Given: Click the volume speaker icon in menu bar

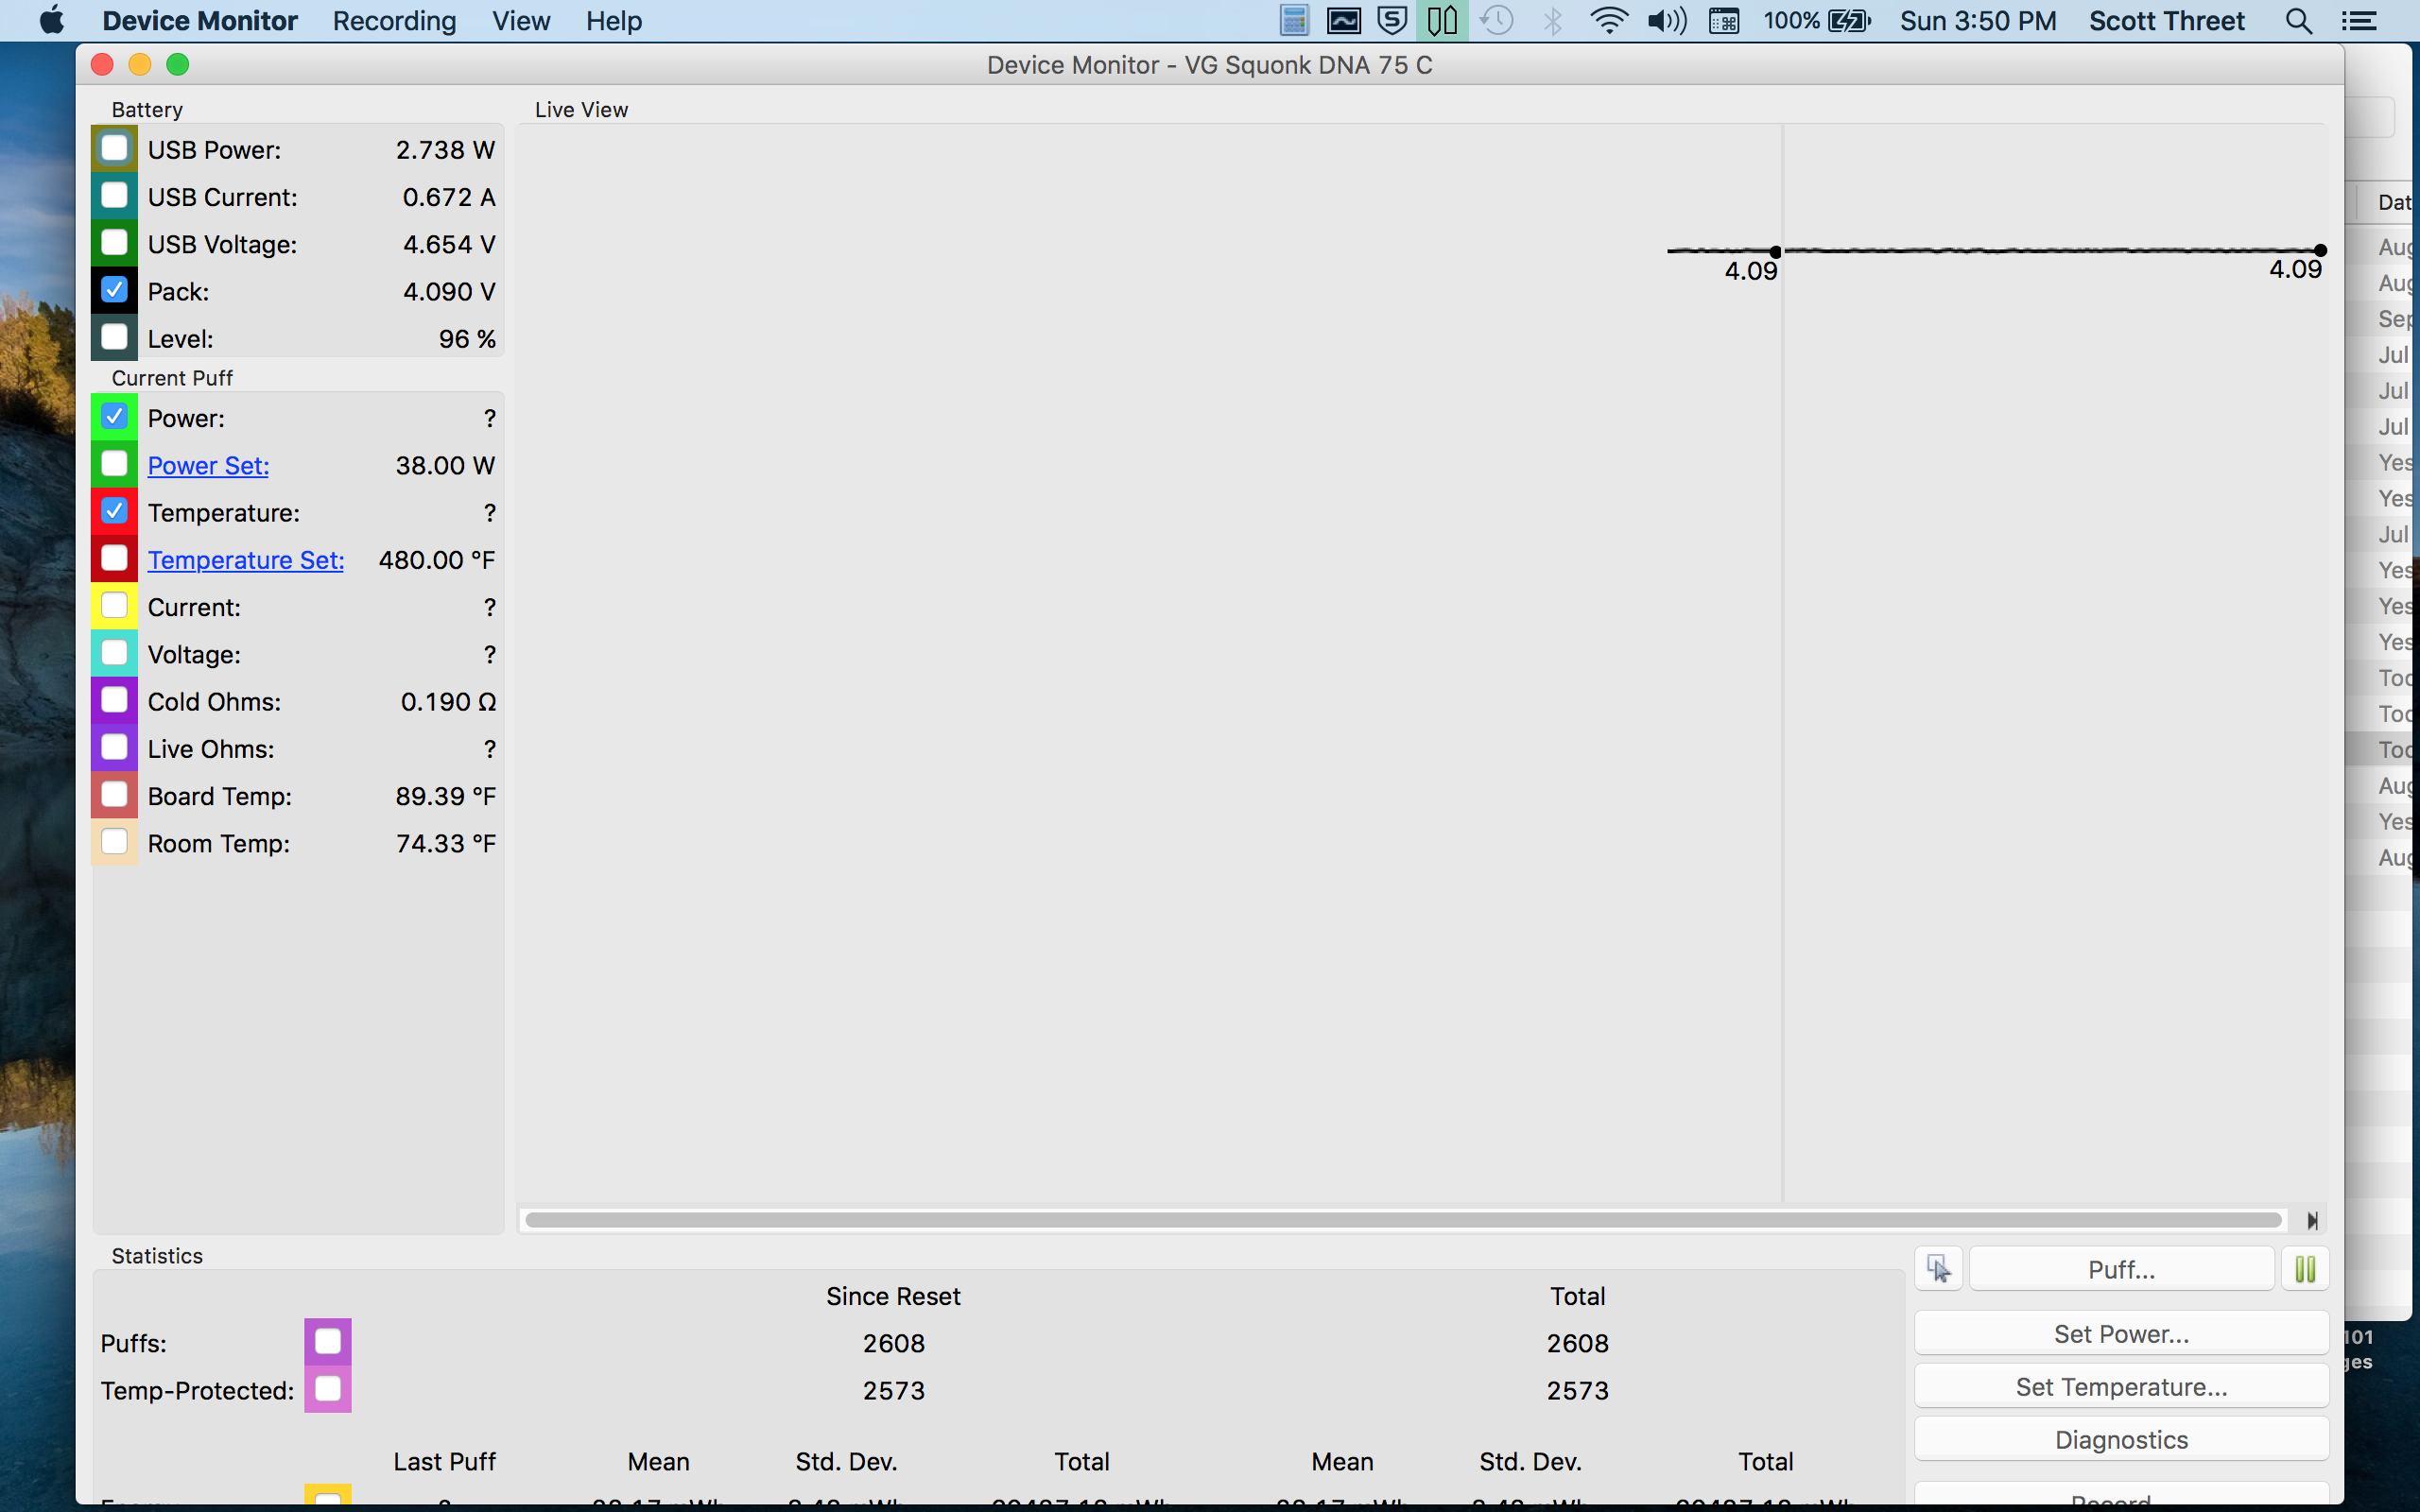Looking at the screenshot, I should [1666, 21].
